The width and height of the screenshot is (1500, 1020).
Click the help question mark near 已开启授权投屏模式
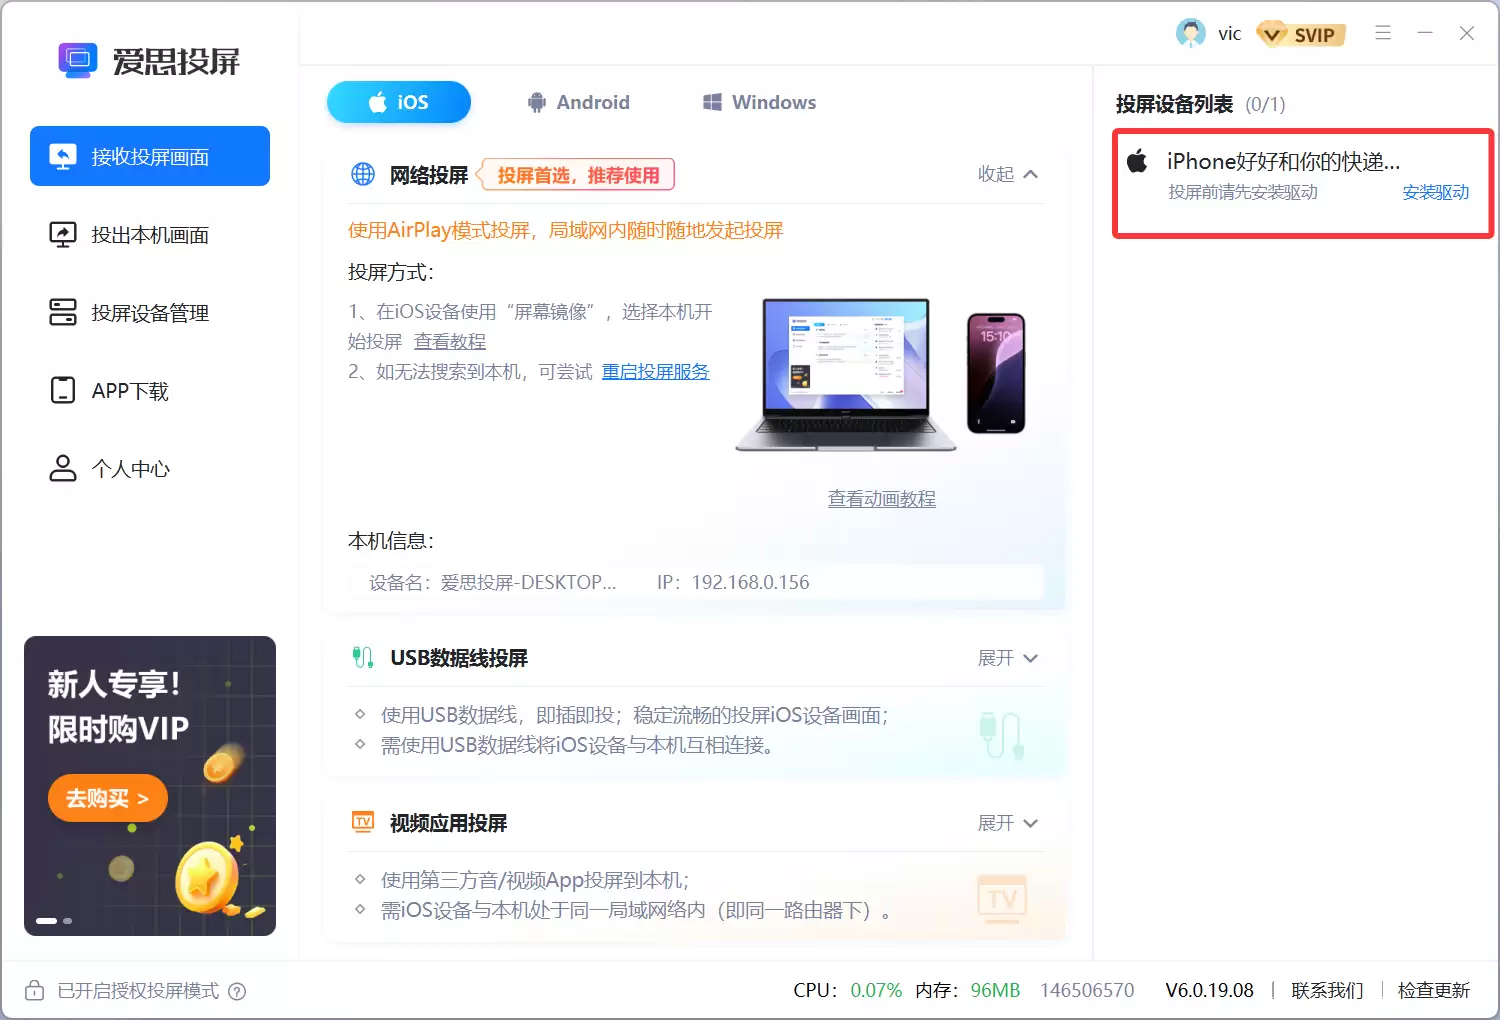[237, 991]
